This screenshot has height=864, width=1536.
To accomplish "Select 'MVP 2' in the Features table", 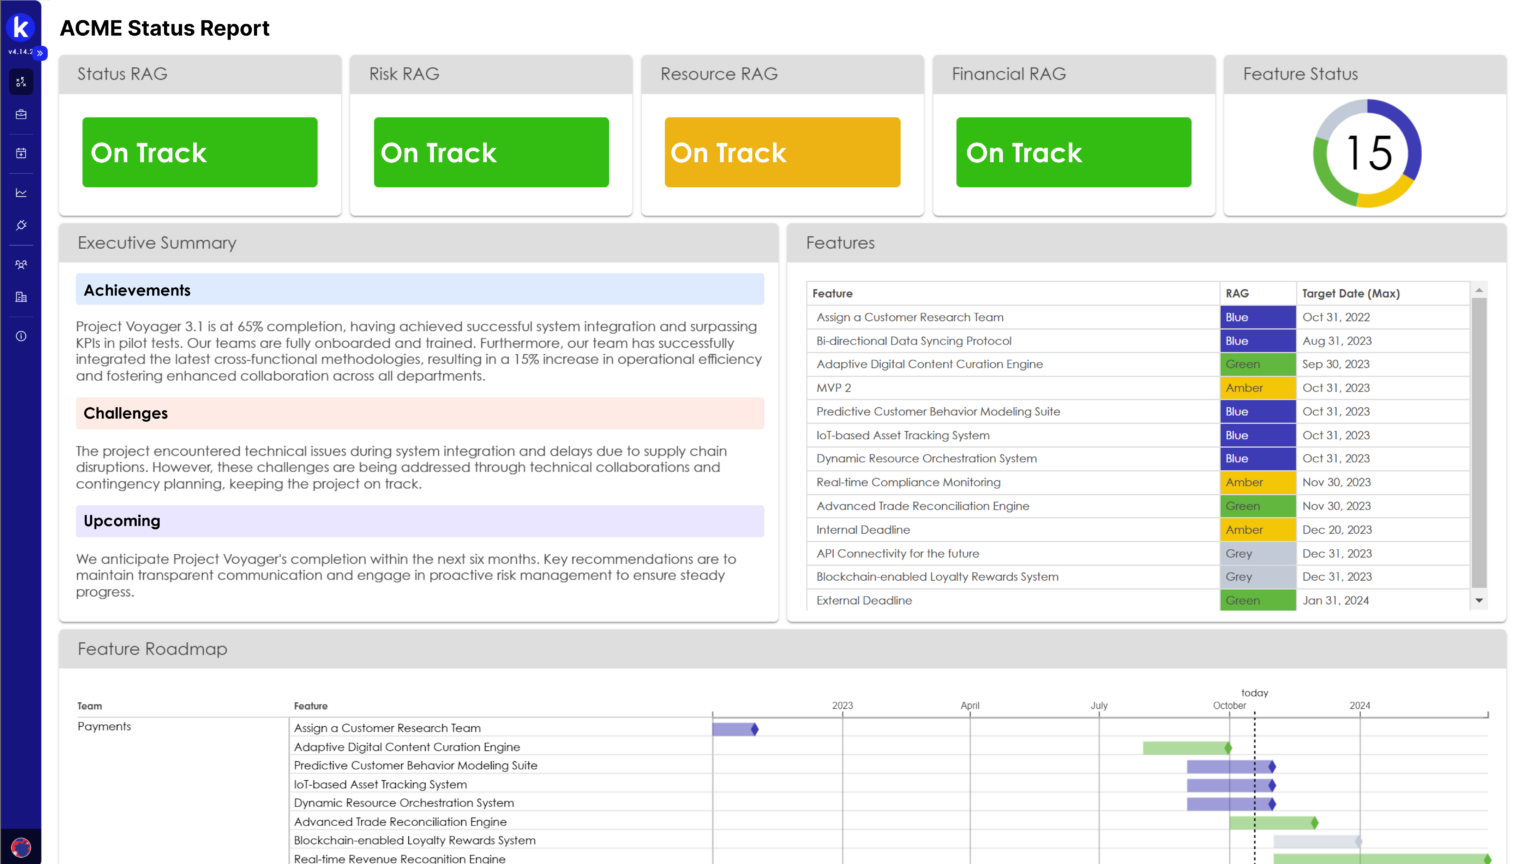I will coord(833,387).
